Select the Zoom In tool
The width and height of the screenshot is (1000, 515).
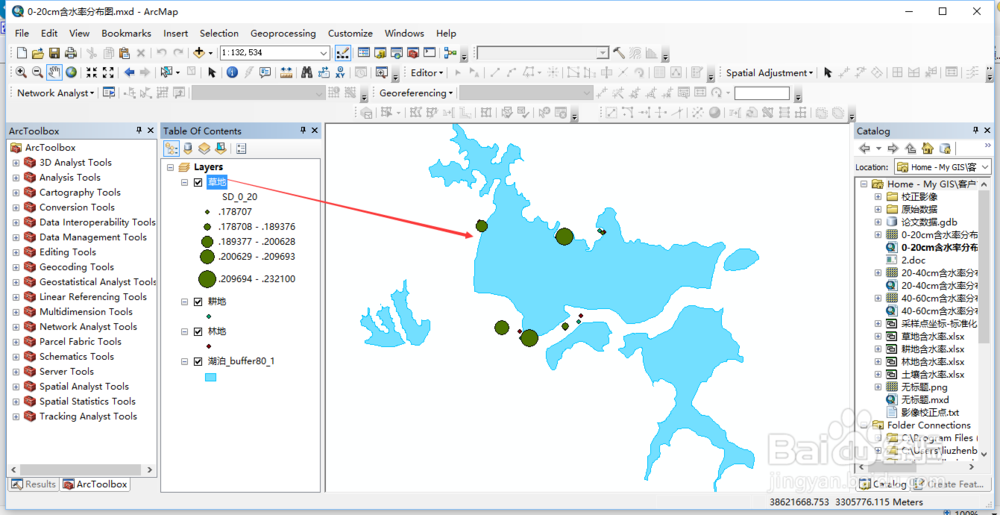coord(21,73)
